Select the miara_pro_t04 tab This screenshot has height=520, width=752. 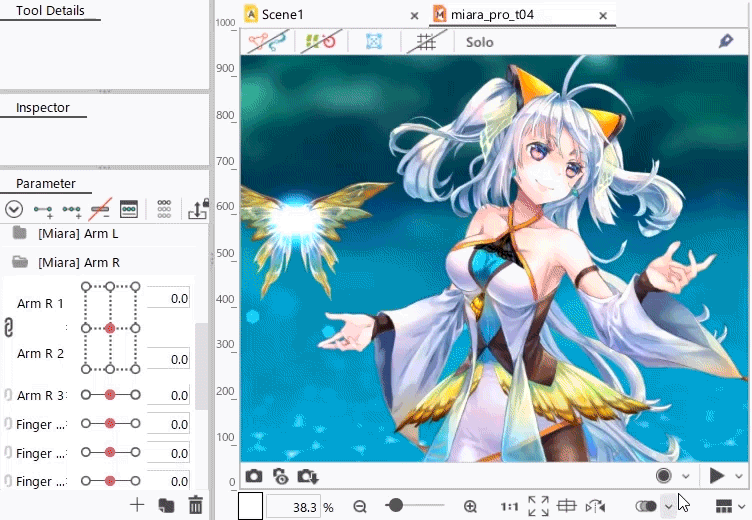click(492, 15)
